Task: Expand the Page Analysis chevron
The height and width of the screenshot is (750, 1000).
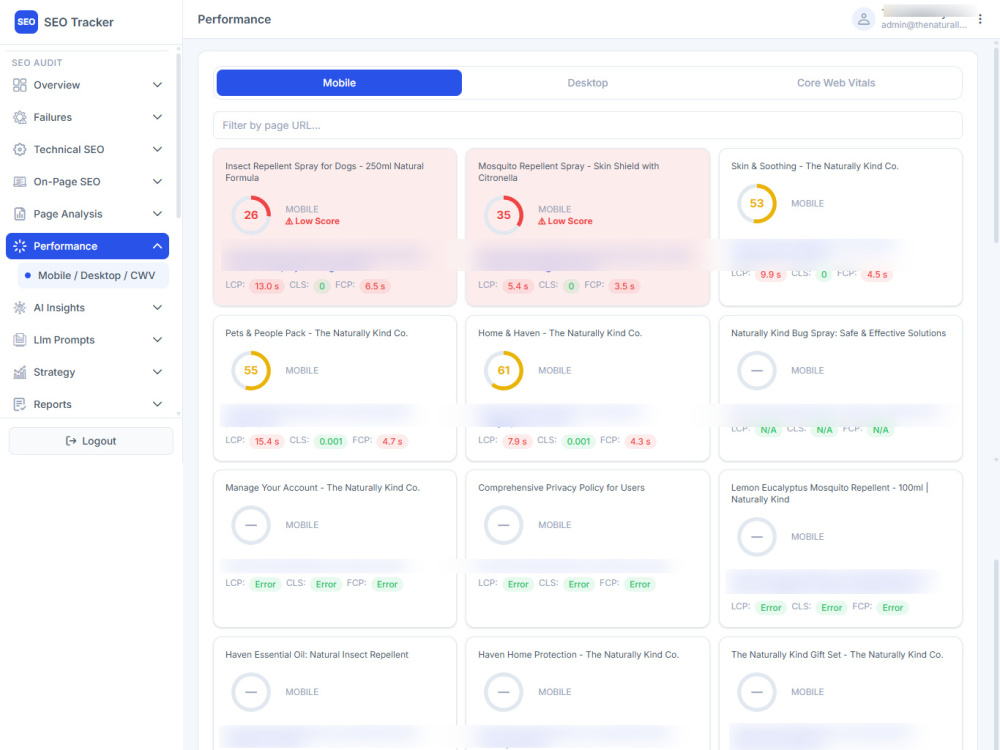Action: pos(158,214)
